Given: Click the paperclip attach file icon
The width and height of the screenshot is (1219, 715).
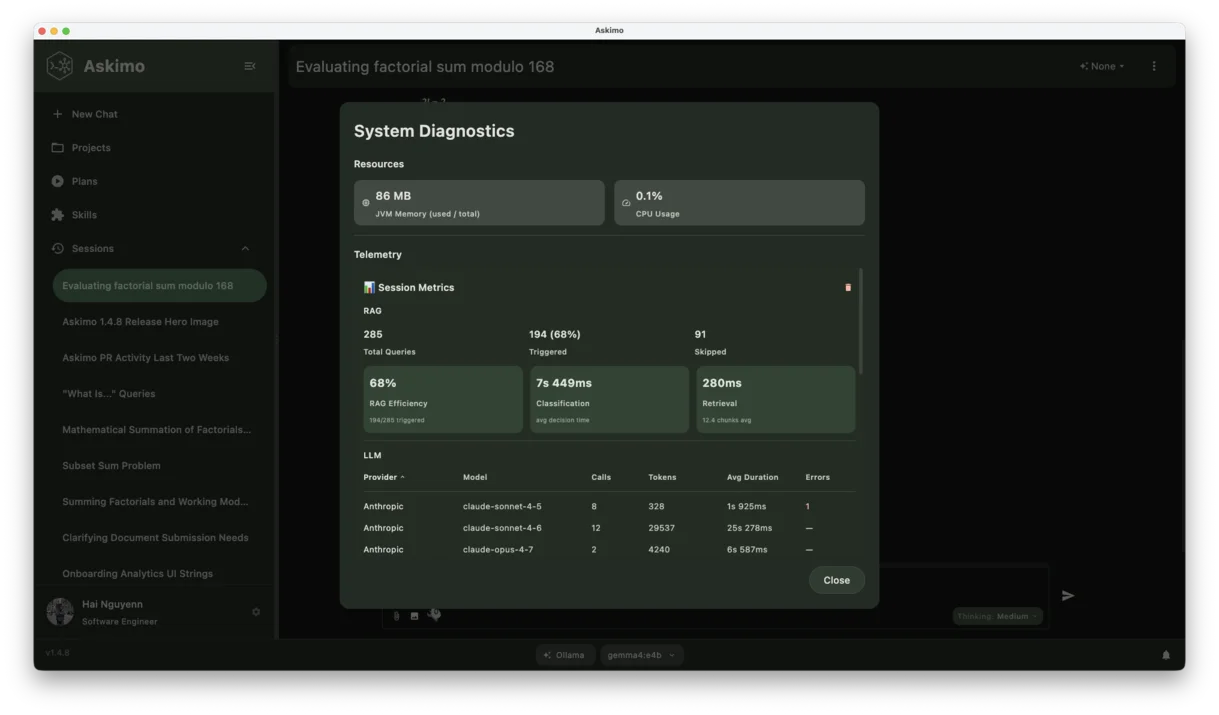Looking at the screenshot, I should 396,616.
